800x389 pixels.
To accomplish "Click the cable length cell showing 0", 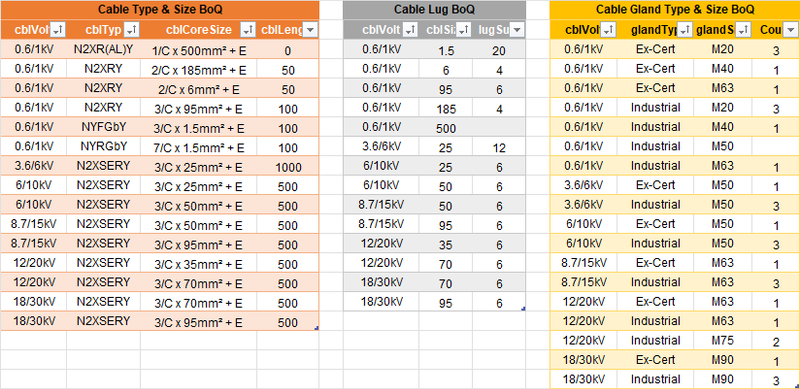I will (288, 51).
